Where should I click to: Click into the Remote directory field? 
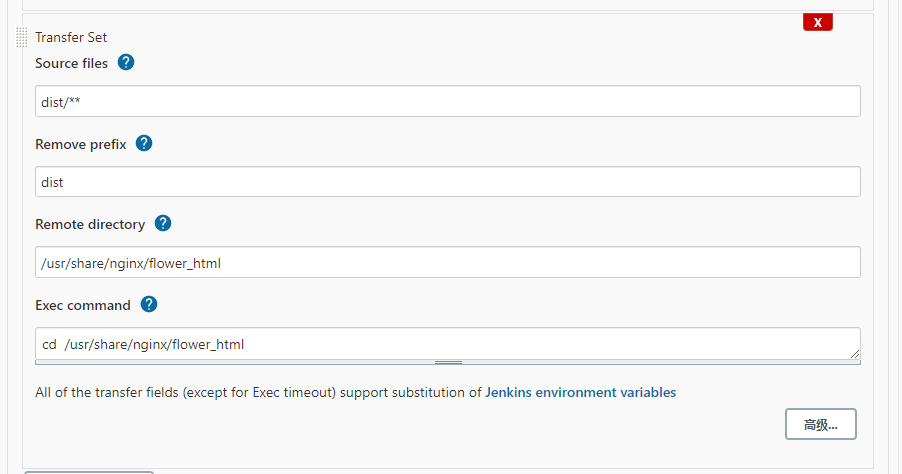click(447, 263)
